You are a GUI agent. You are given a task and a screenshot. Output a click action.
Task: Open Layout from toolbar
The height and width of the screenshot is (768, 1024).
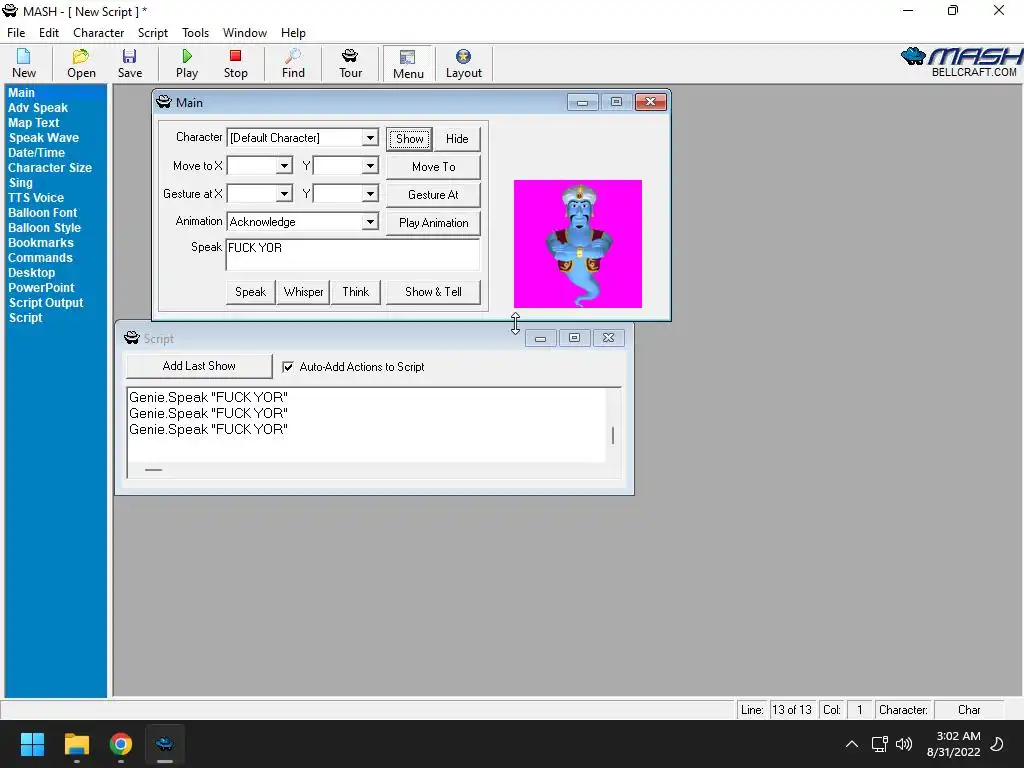point(464,63)
